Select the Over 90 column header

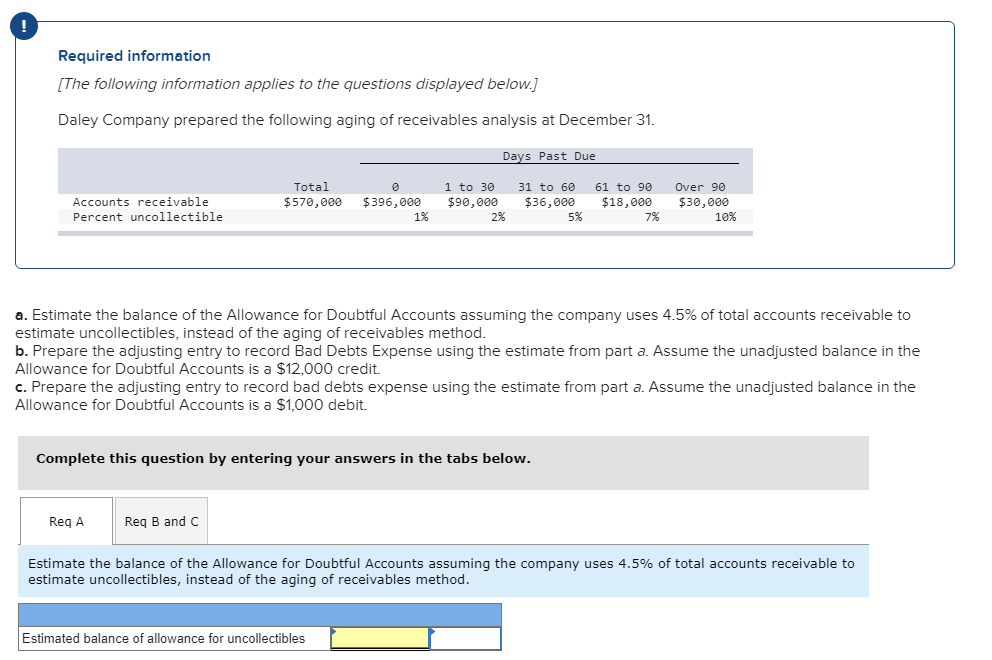pos(701,186)
